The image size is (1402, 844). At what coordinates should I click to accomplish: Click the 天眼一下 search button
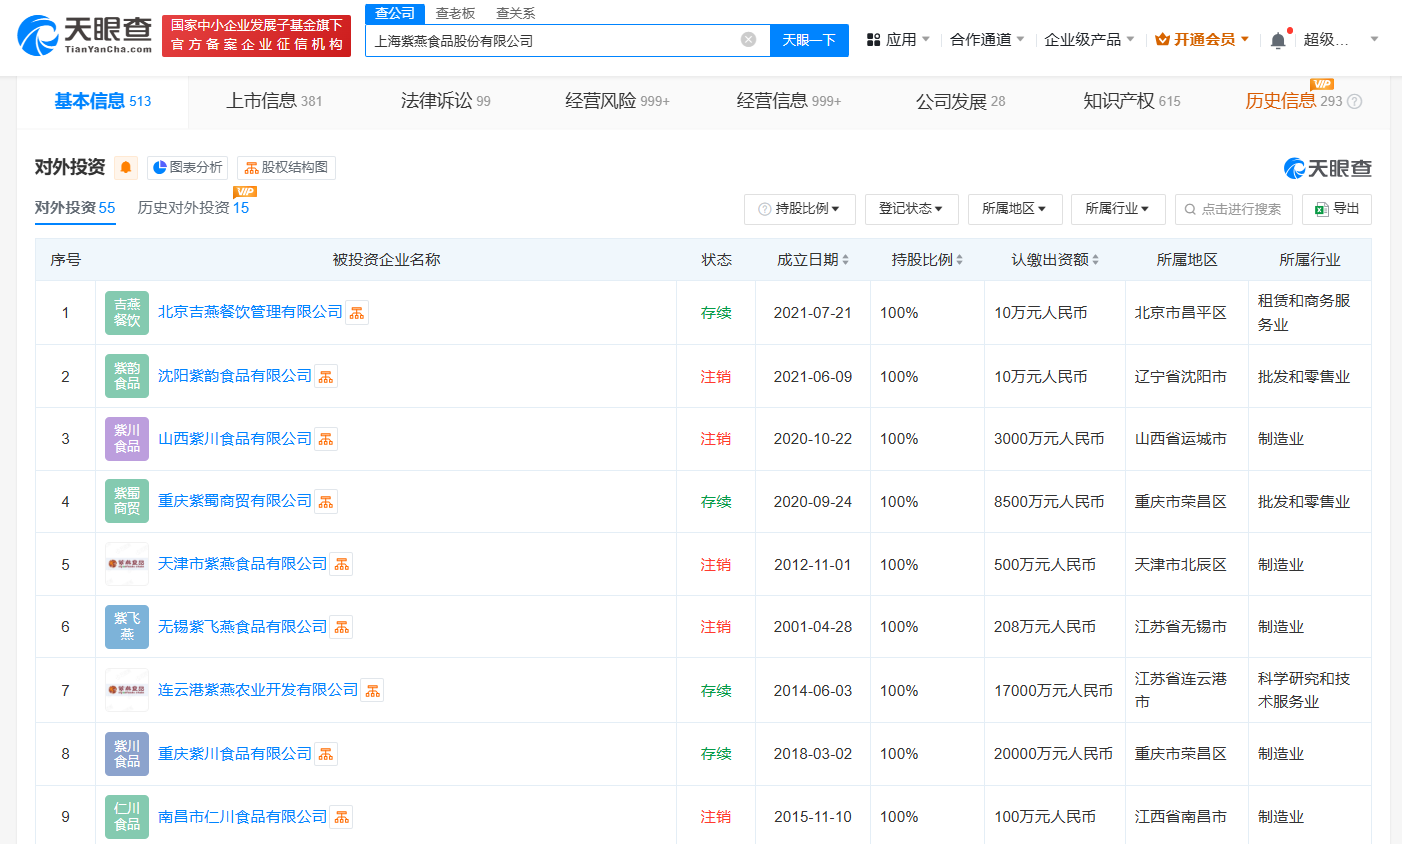[810, 39]
